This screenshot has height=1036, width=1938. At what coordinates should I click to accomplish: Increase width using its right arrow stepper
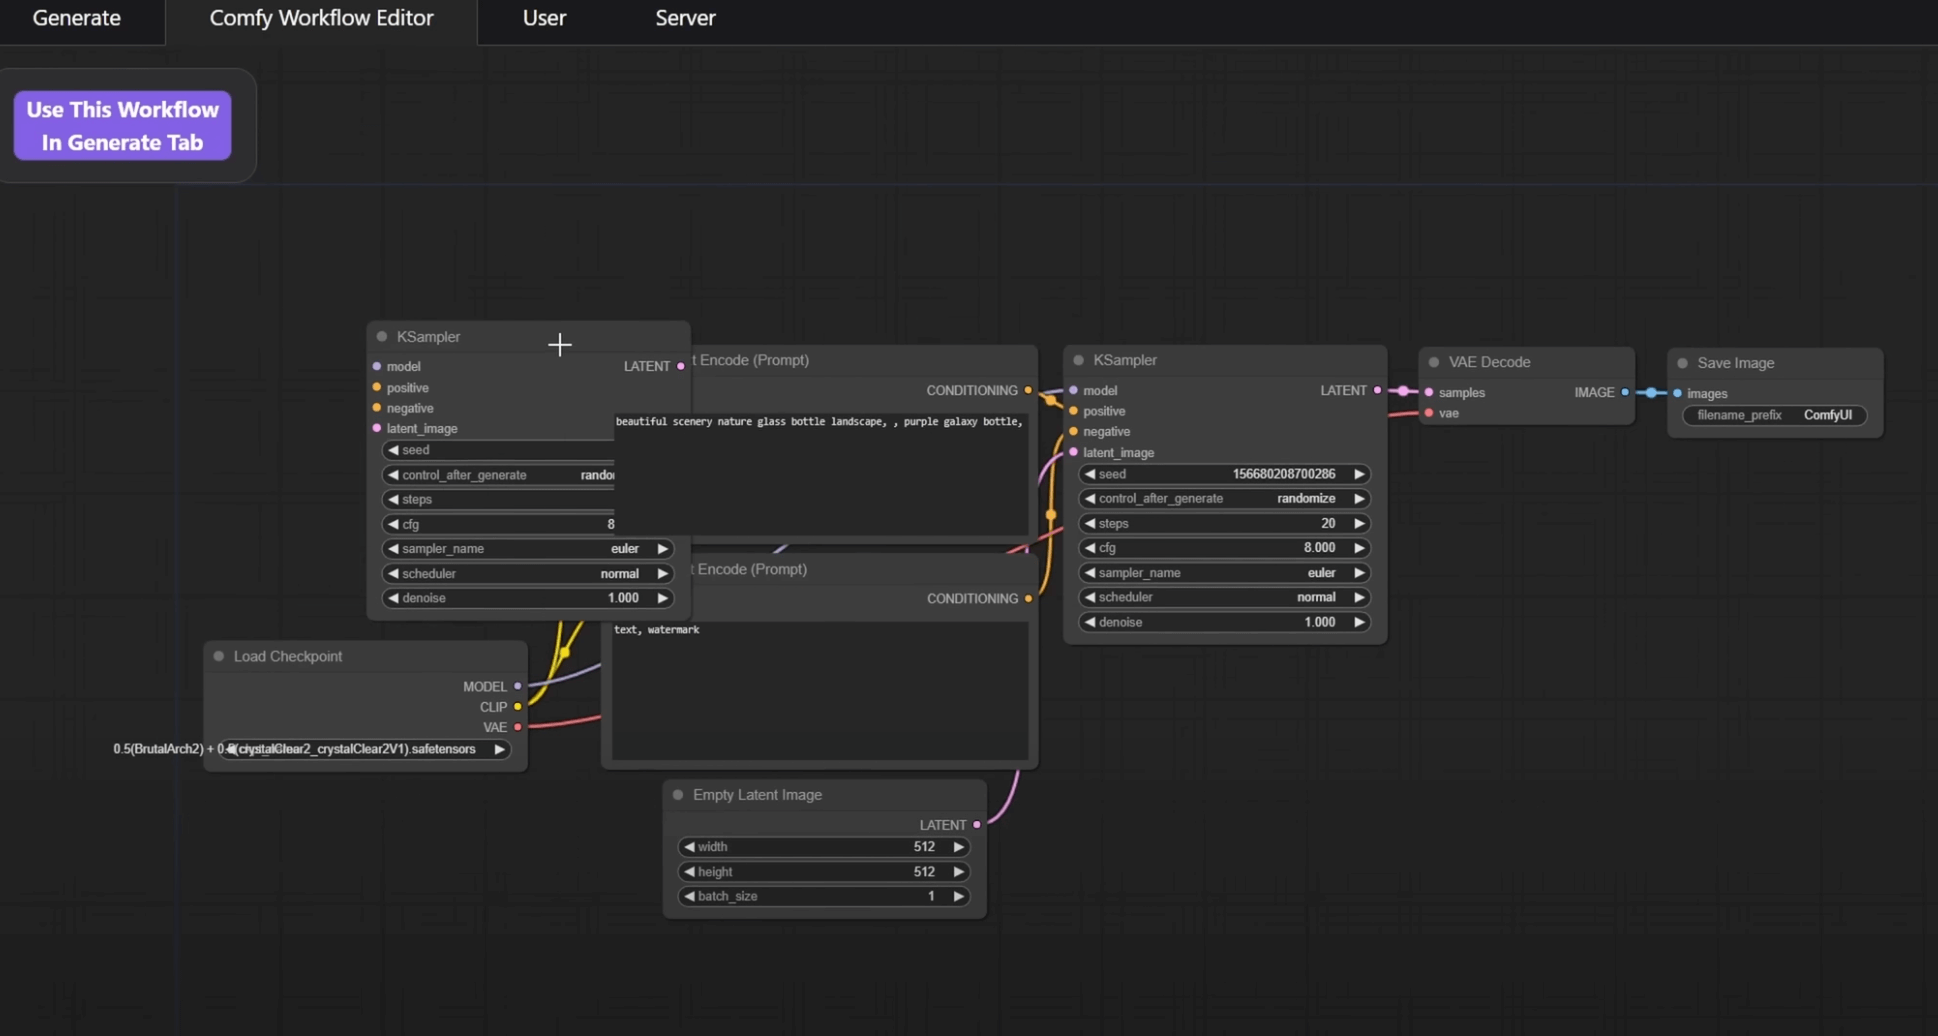coord(957,846)
